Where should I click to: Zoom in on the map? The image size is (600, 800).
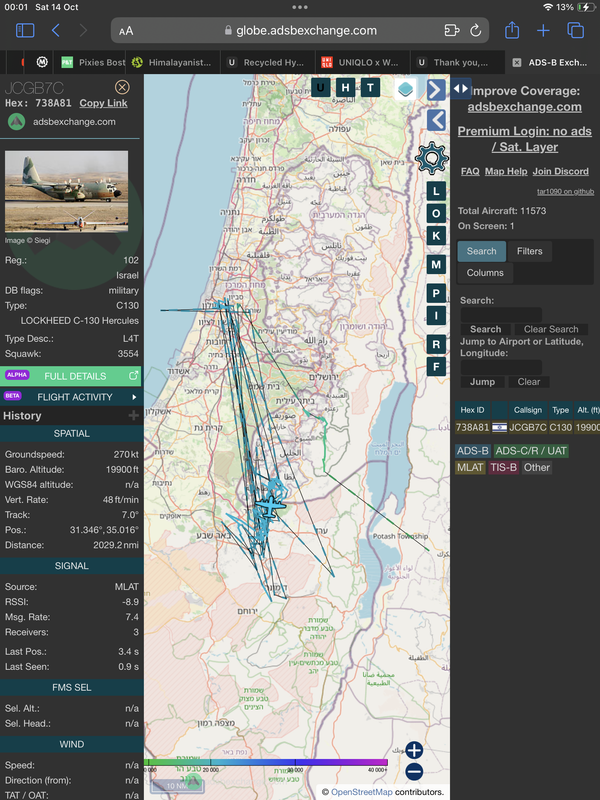coord(414,751)
